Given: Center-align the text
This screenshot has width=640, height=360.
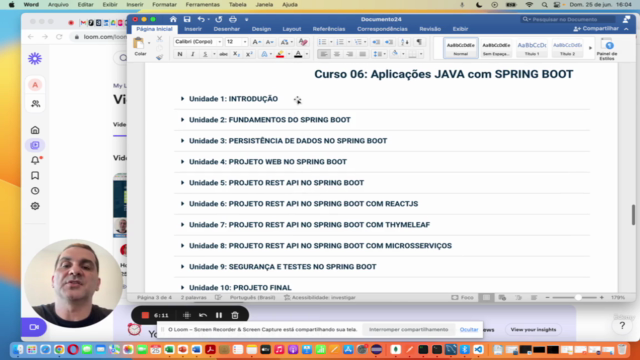Looking at the screenshot, I should coord(337,54).
